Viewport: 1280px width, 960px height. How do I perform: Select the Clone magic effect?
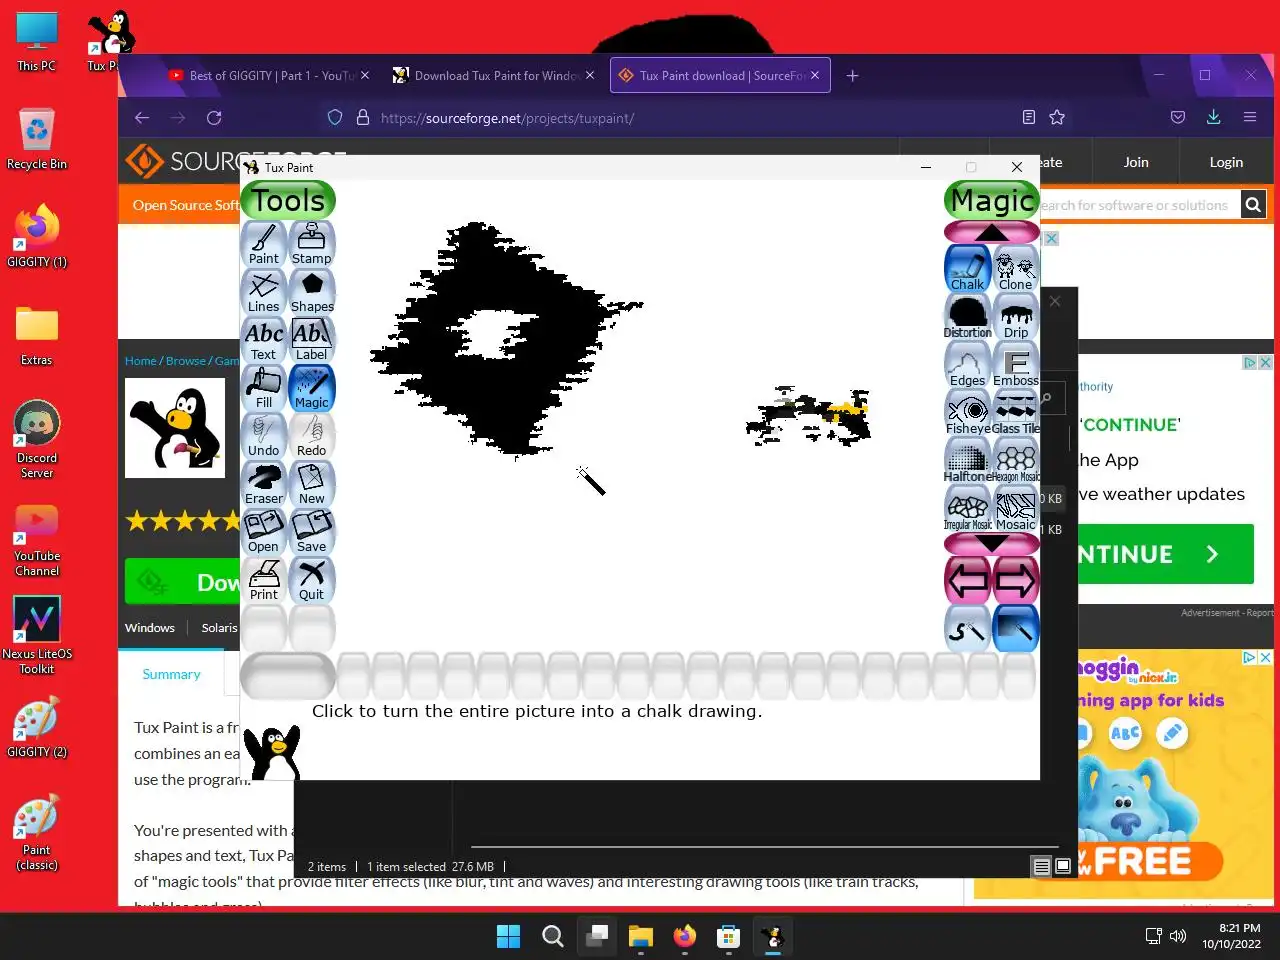click(1016, 269)
